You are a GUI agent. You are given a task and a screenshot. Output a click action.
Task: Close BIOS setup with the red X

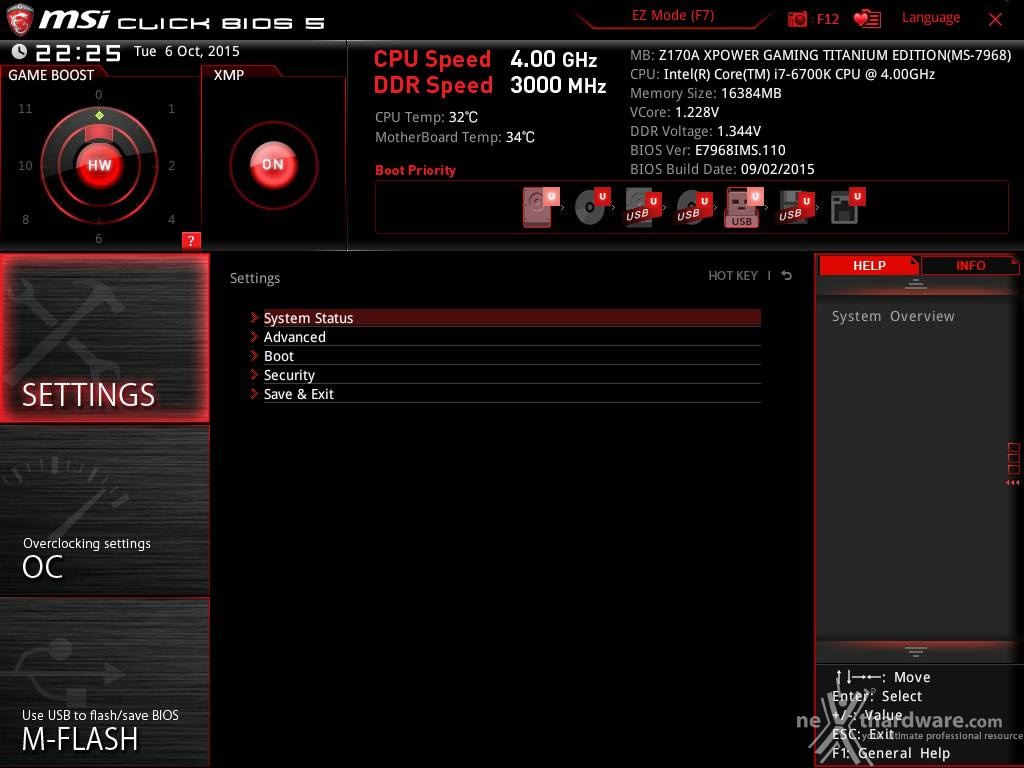995,20
